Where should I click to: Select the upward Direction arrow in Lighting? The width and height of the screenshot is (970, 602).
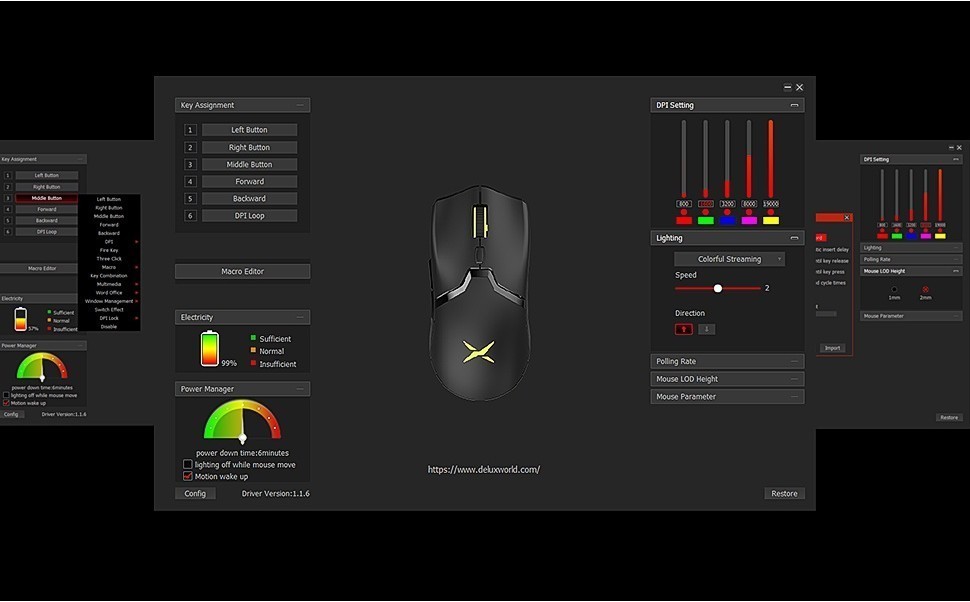(684, 329)
